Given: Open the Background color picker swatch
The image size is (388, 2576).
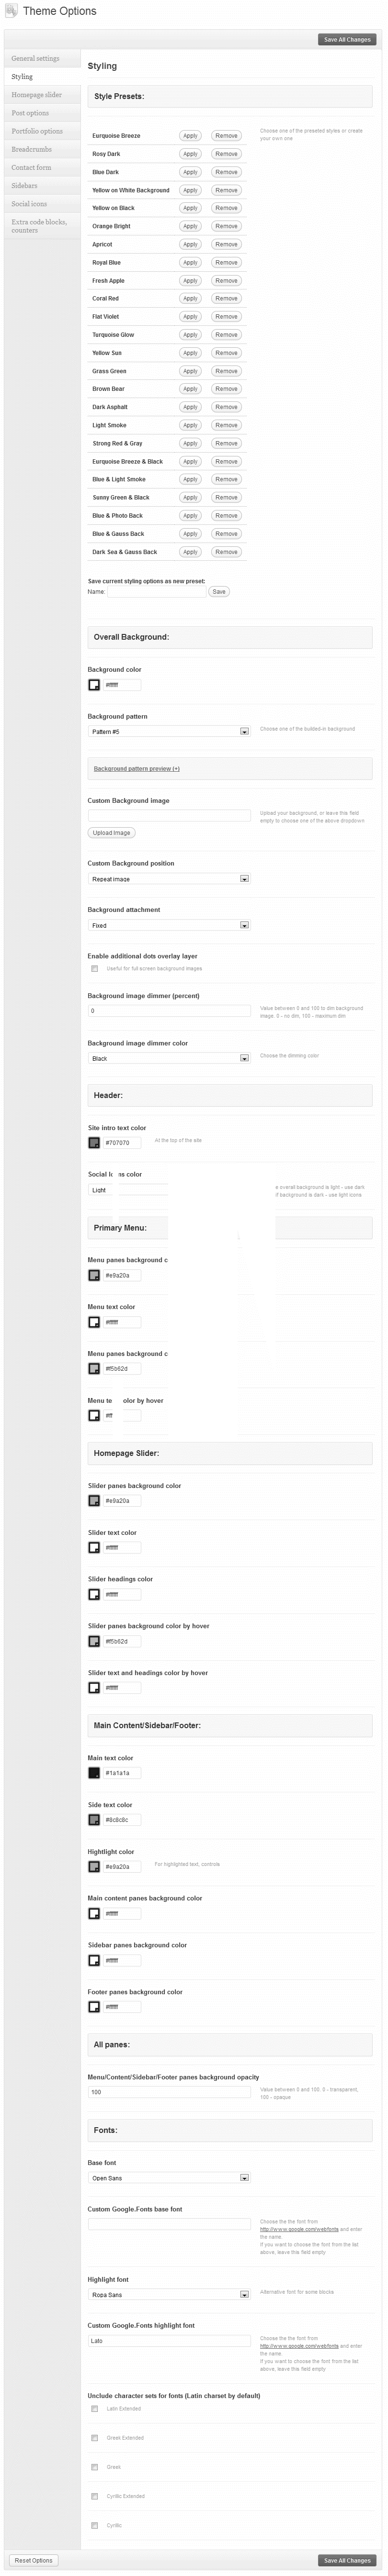Looking at the screenshot, I should pos(94,685).
